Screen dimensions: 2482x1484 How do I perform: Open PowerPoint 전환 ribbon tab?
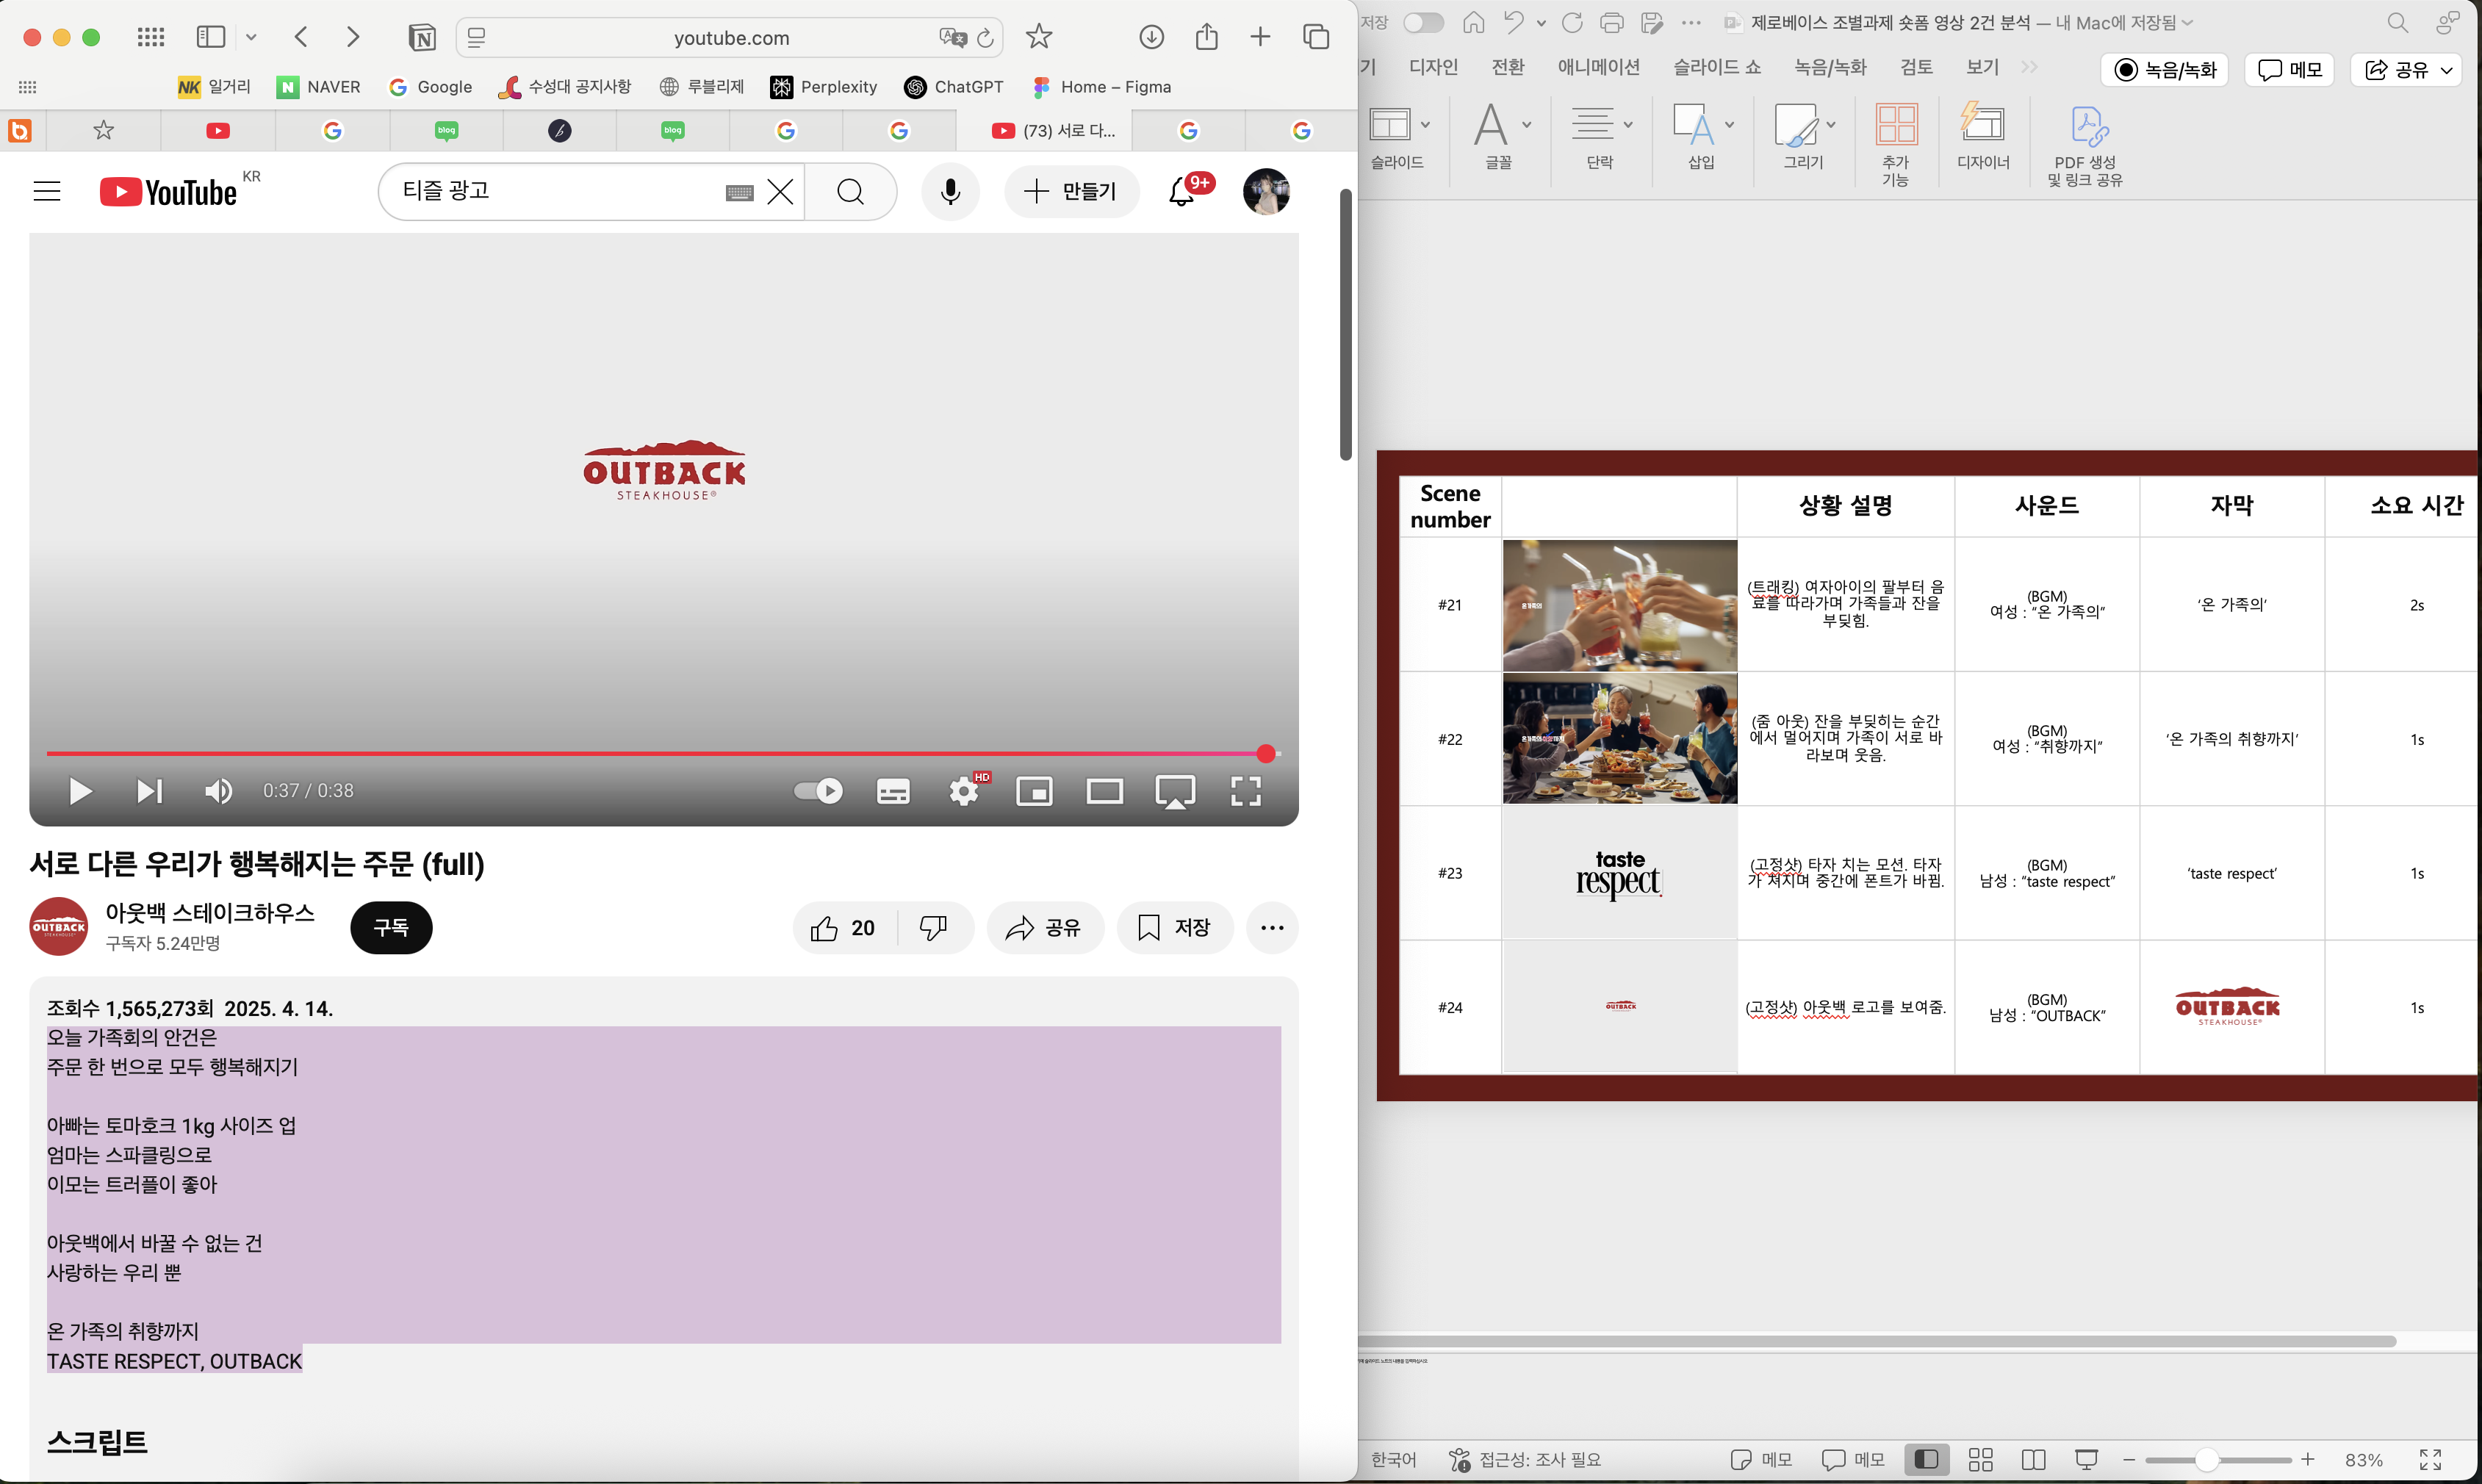tap(1507, 67)
